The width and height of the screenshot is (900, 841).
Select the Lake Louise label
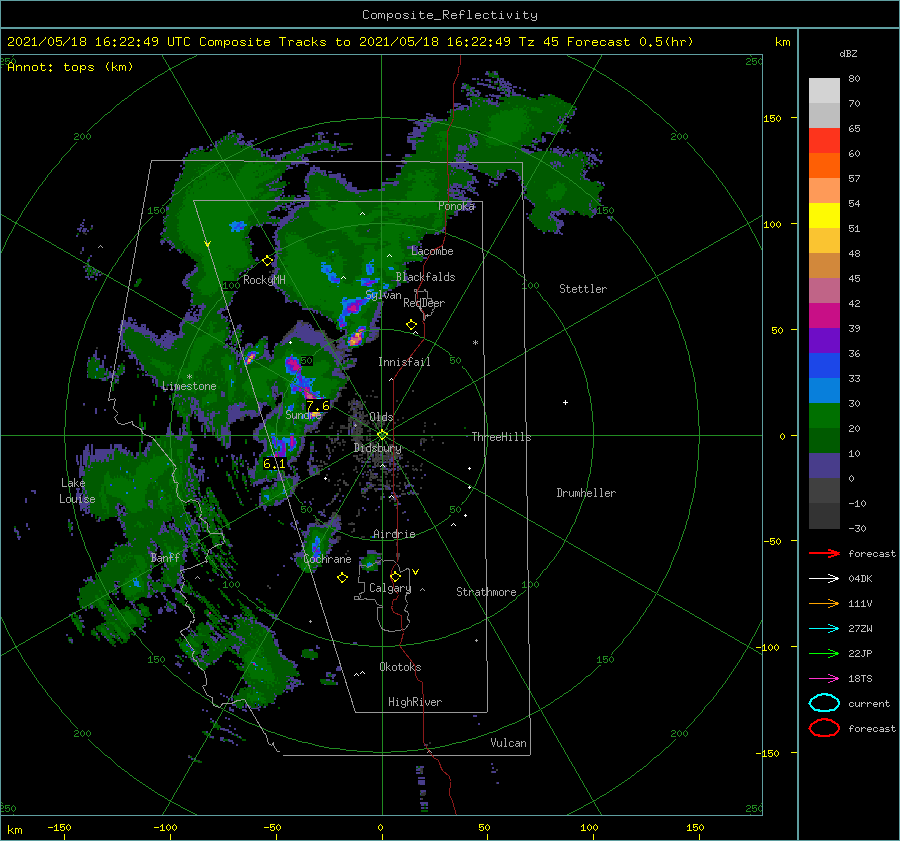(x=77, y=491)
